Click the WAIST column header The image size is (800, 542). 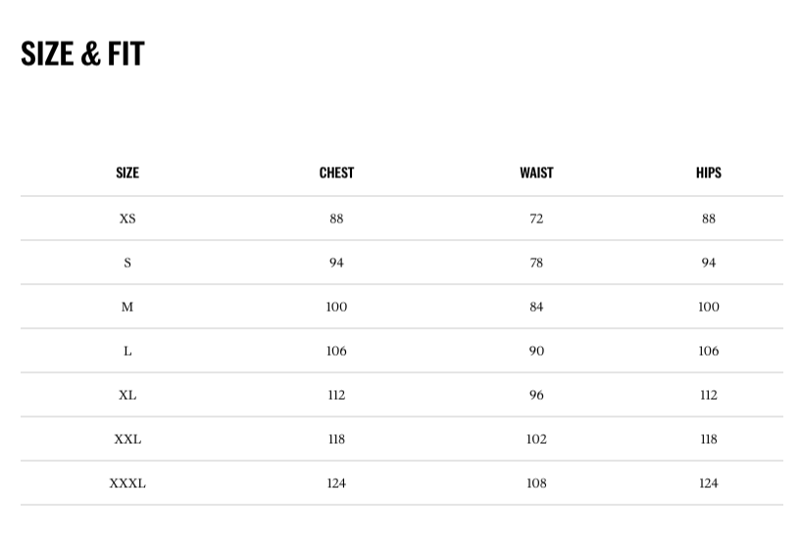click(x=536, y=172)
